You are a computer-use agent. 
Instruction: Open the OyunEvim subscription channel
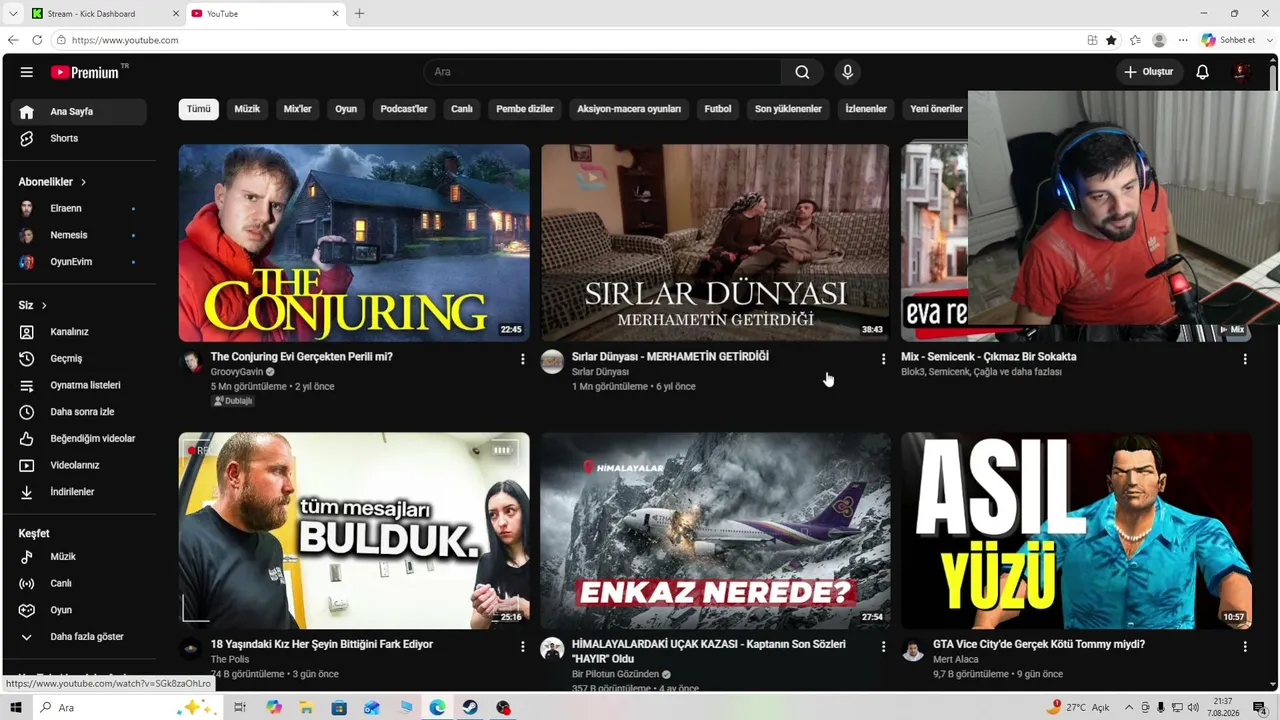pyautogui.click(x=79, y=262)
